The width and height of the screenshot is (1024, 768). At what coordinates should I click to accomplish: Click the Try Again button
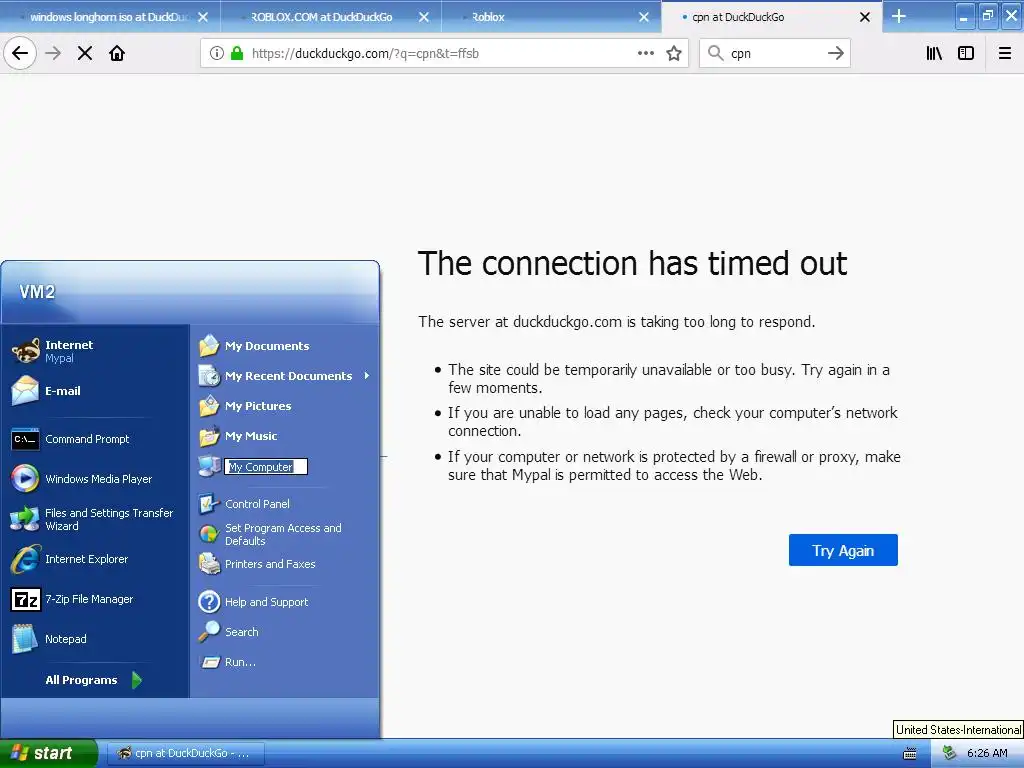click(x=843, y=551)
